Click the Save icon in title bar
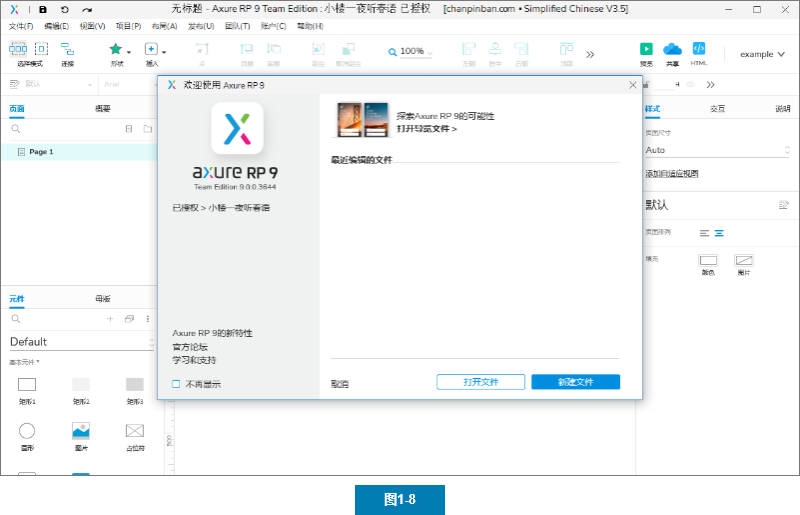The height and width of the screenshot is (515, 800). (x=43, y=9)
